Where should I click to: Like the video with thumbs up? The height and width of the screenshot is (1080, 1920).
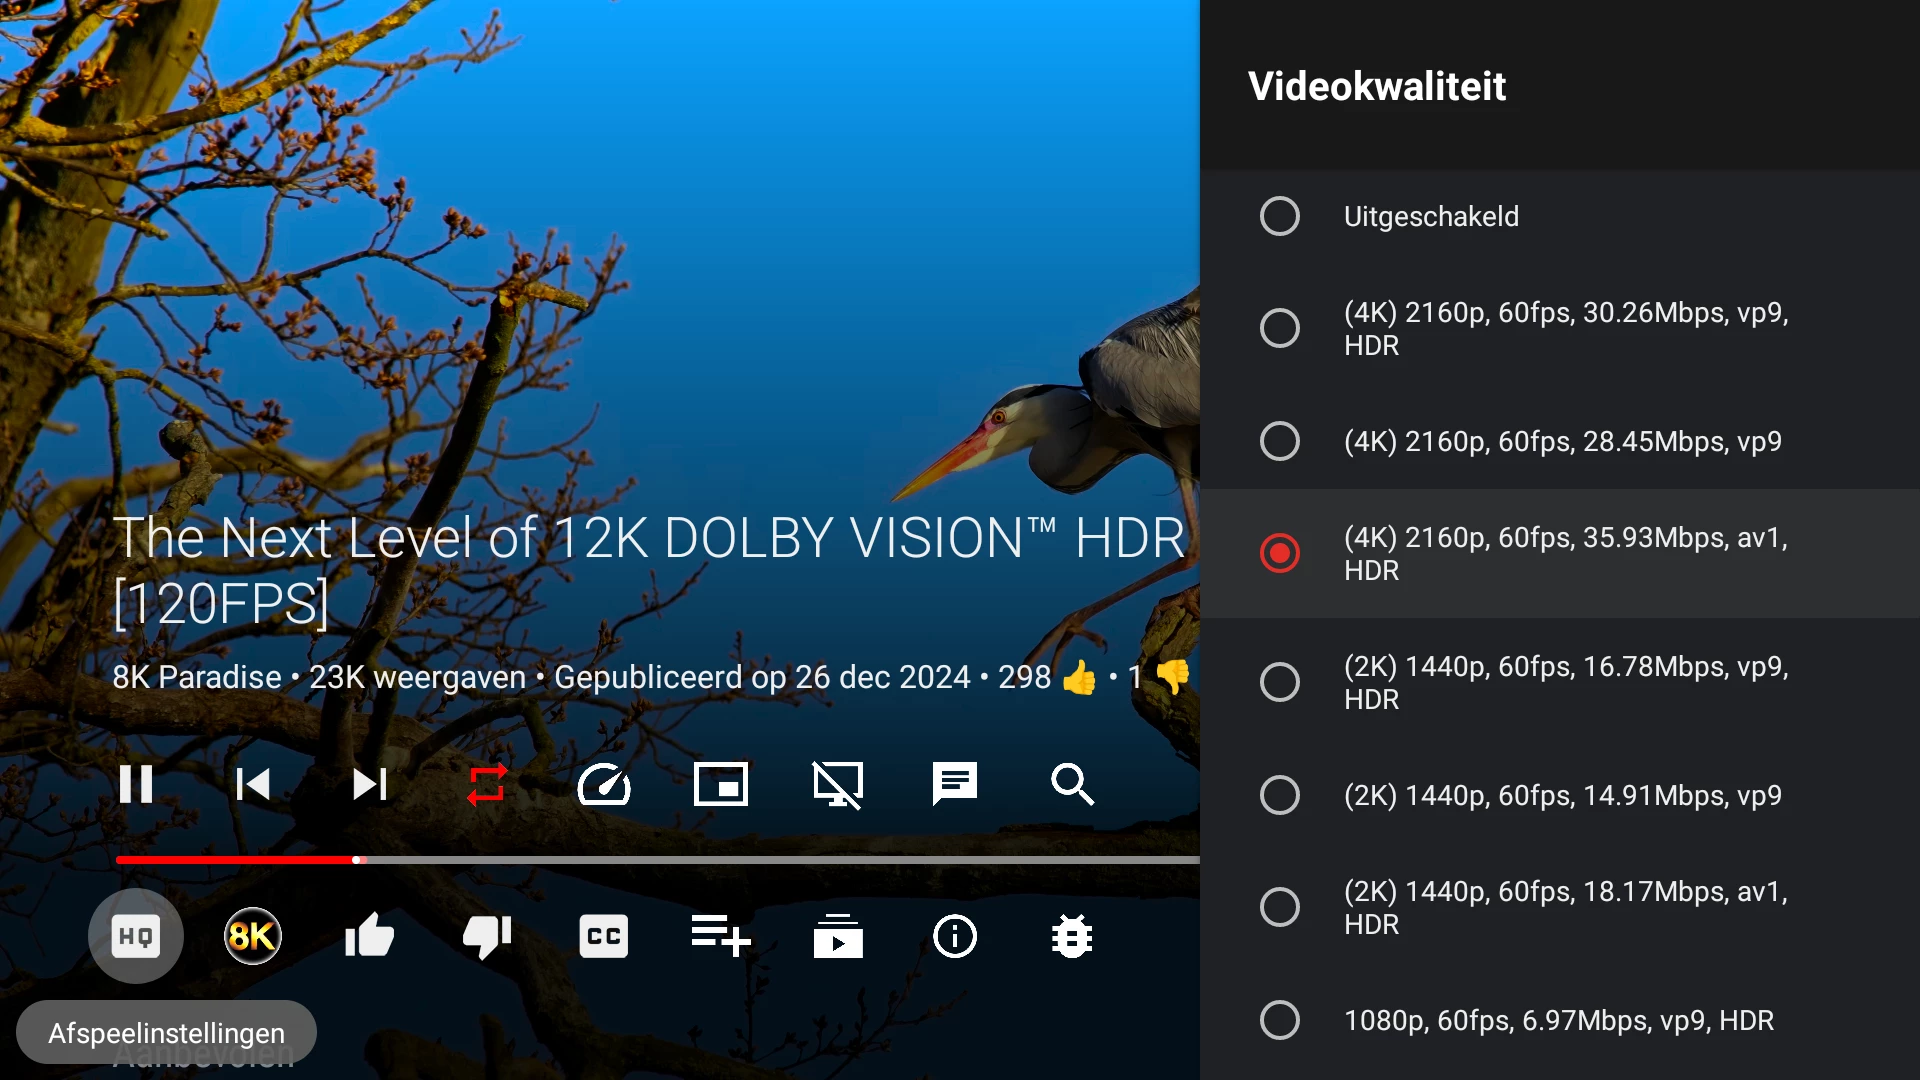coord(370,937)
